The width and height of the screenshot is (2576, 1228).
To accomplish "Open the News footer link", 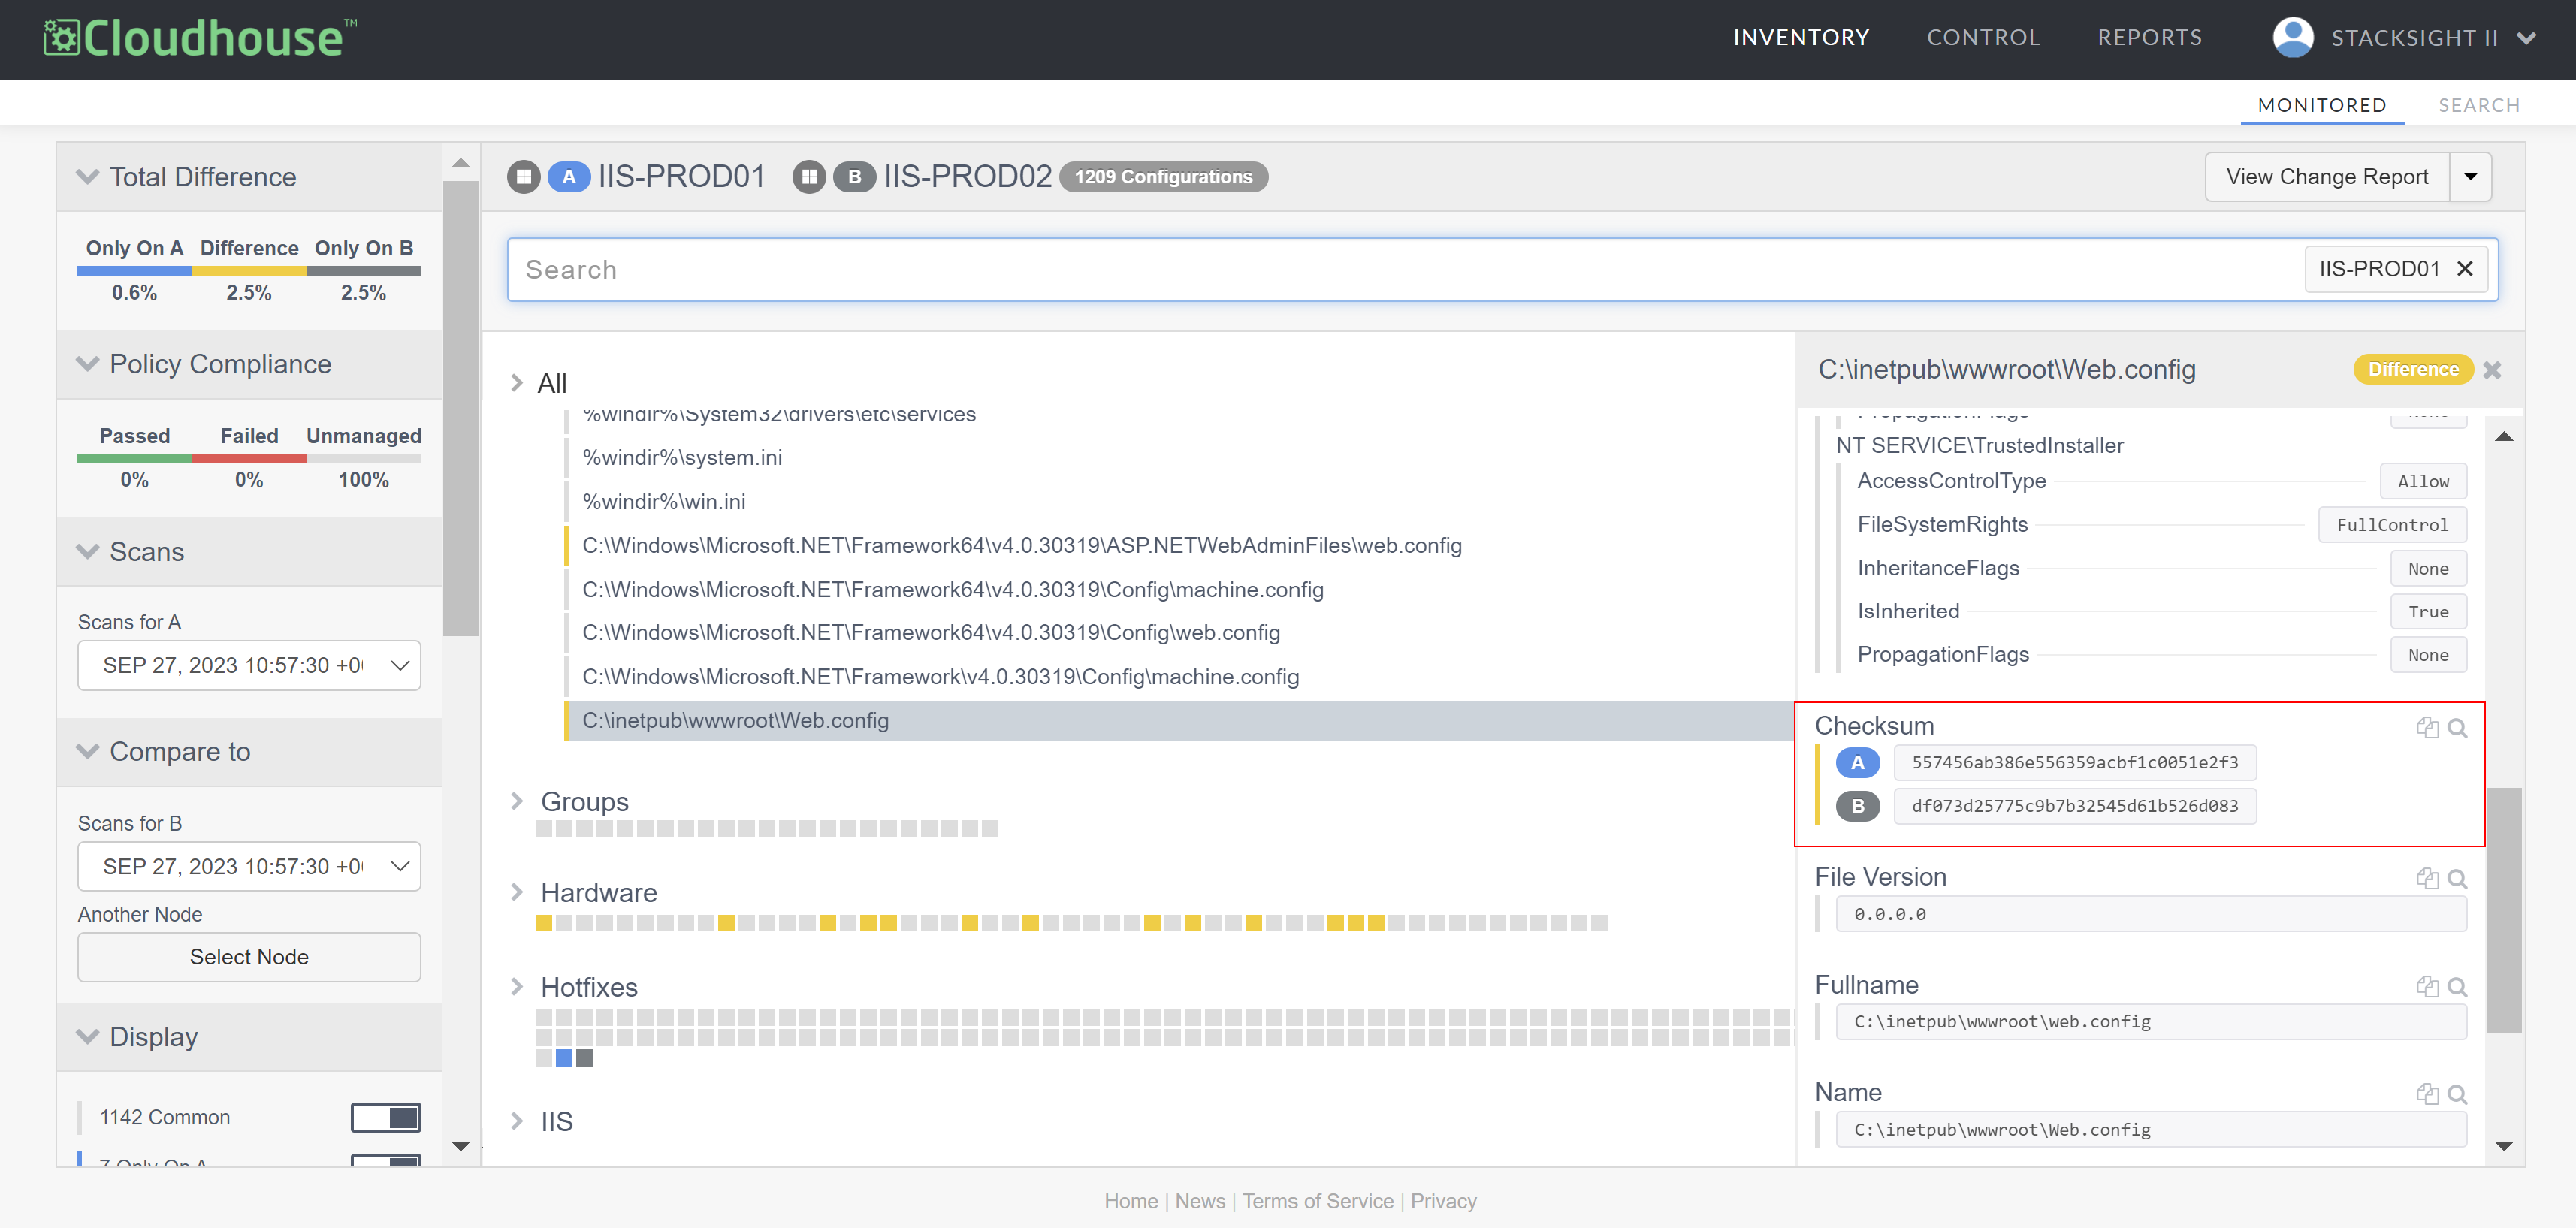I will pyautogui.click(x=1200, y=1201).
